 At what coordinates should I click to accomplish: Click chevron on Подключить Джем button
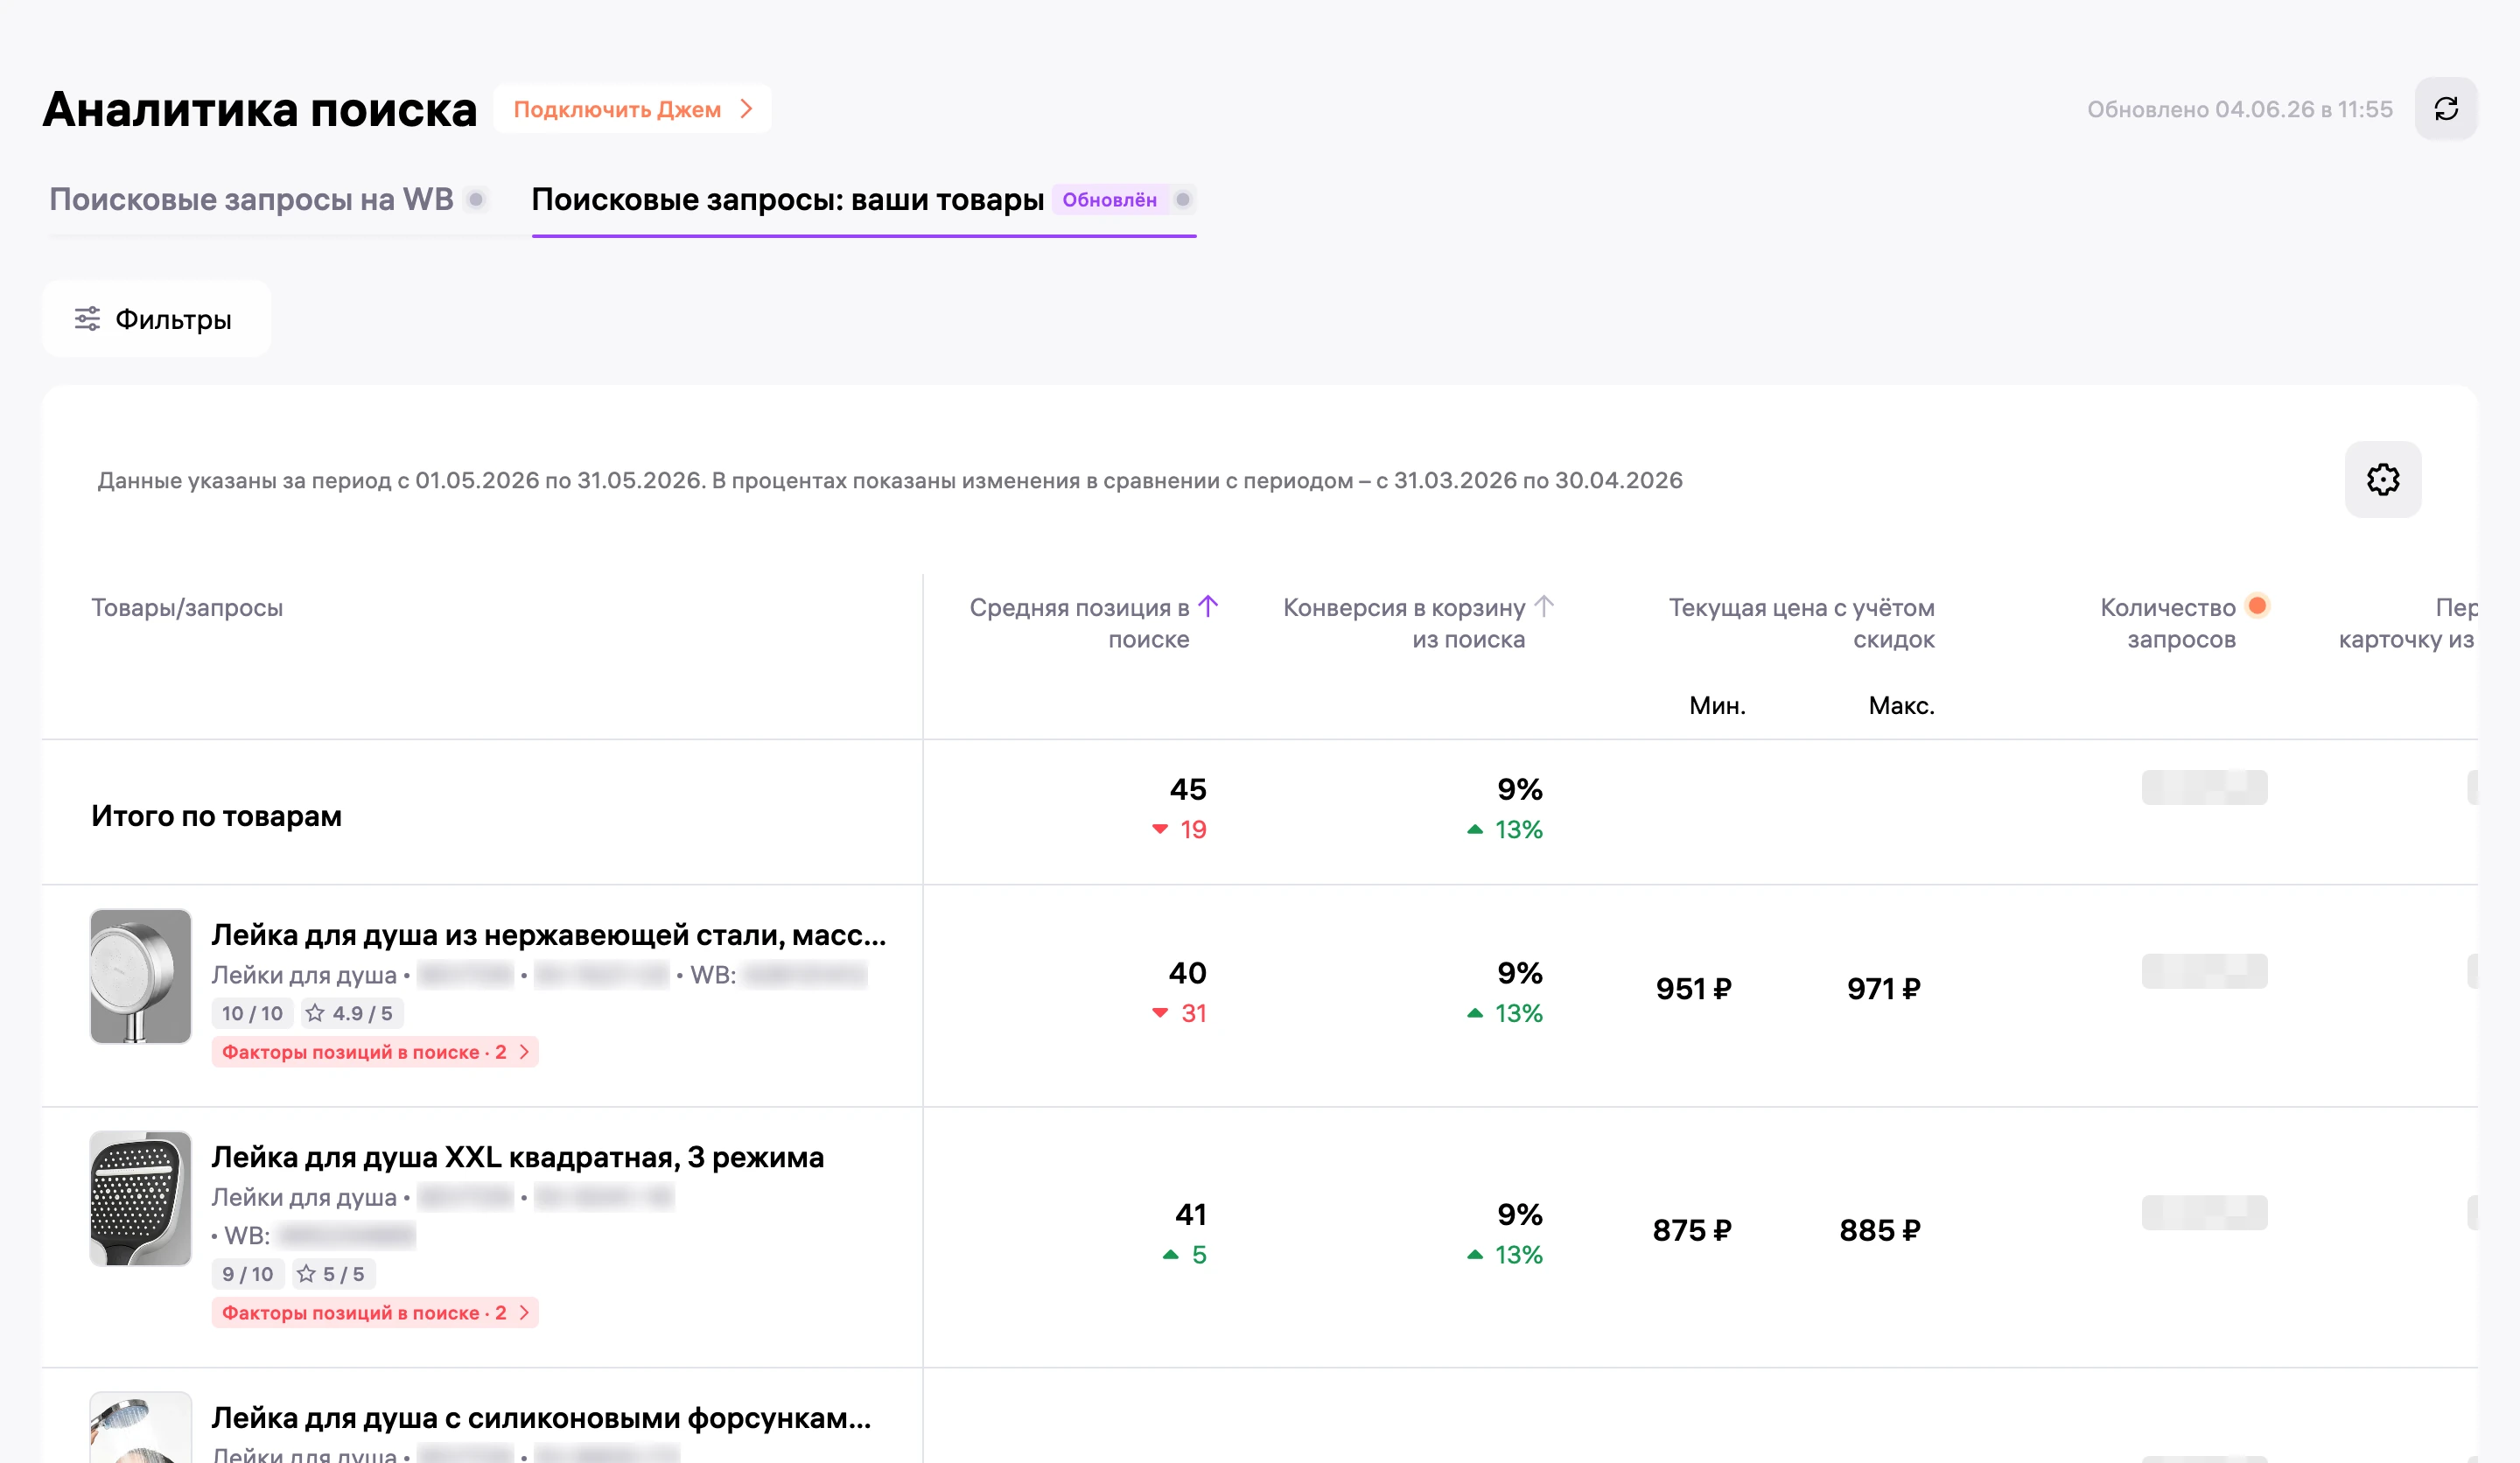click(746, 109)
